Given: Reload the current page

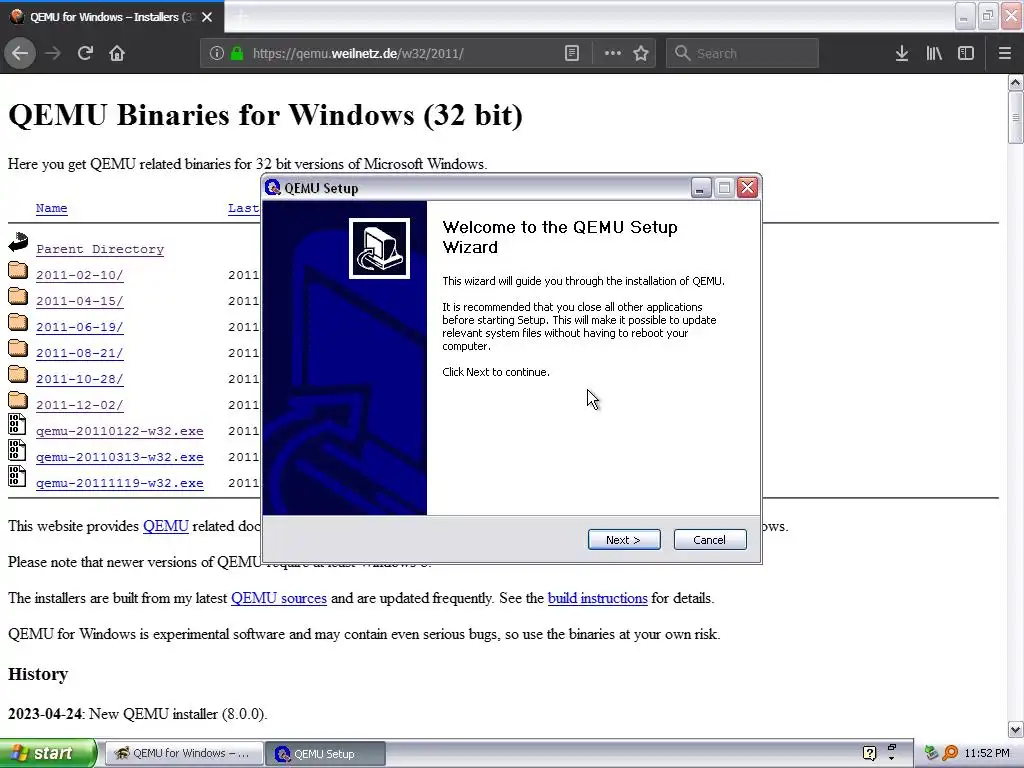Looking at the screenshot, I should coord(85,53).
